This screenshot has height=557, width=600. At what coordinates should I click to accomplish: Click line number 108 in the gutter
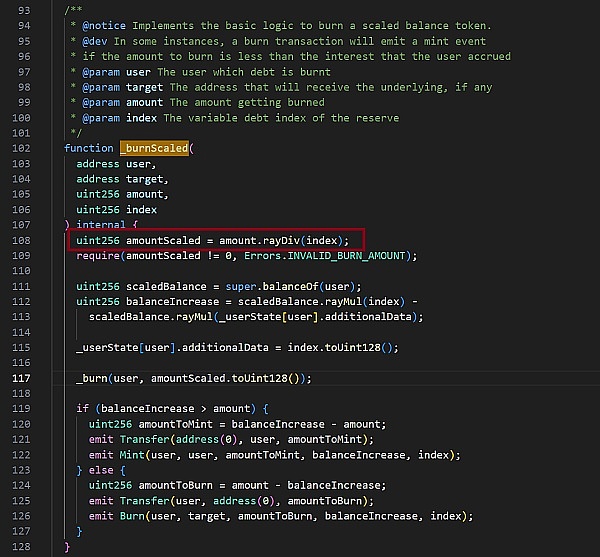(x=20, y=241)
